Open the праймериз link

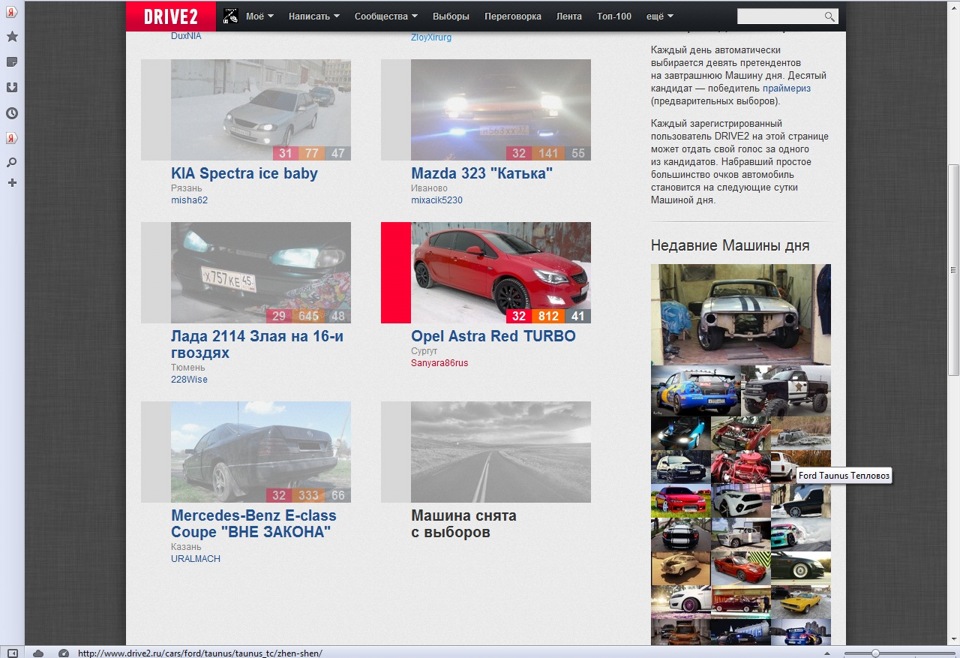(786, 88)
